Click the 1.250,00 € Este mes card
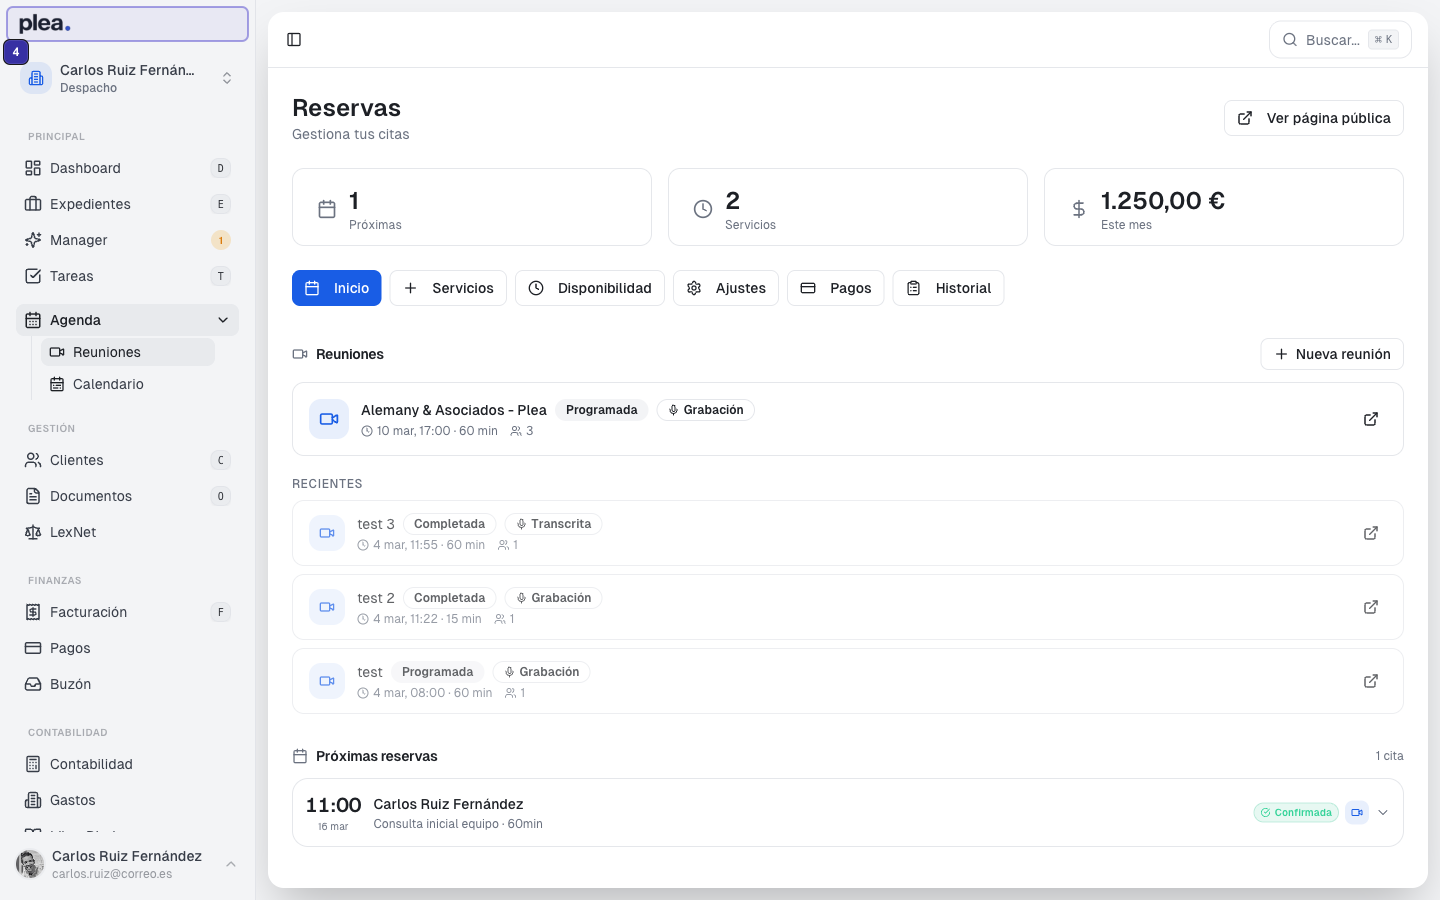Viewport: 1440px width, 900px height. point(1224,207)
